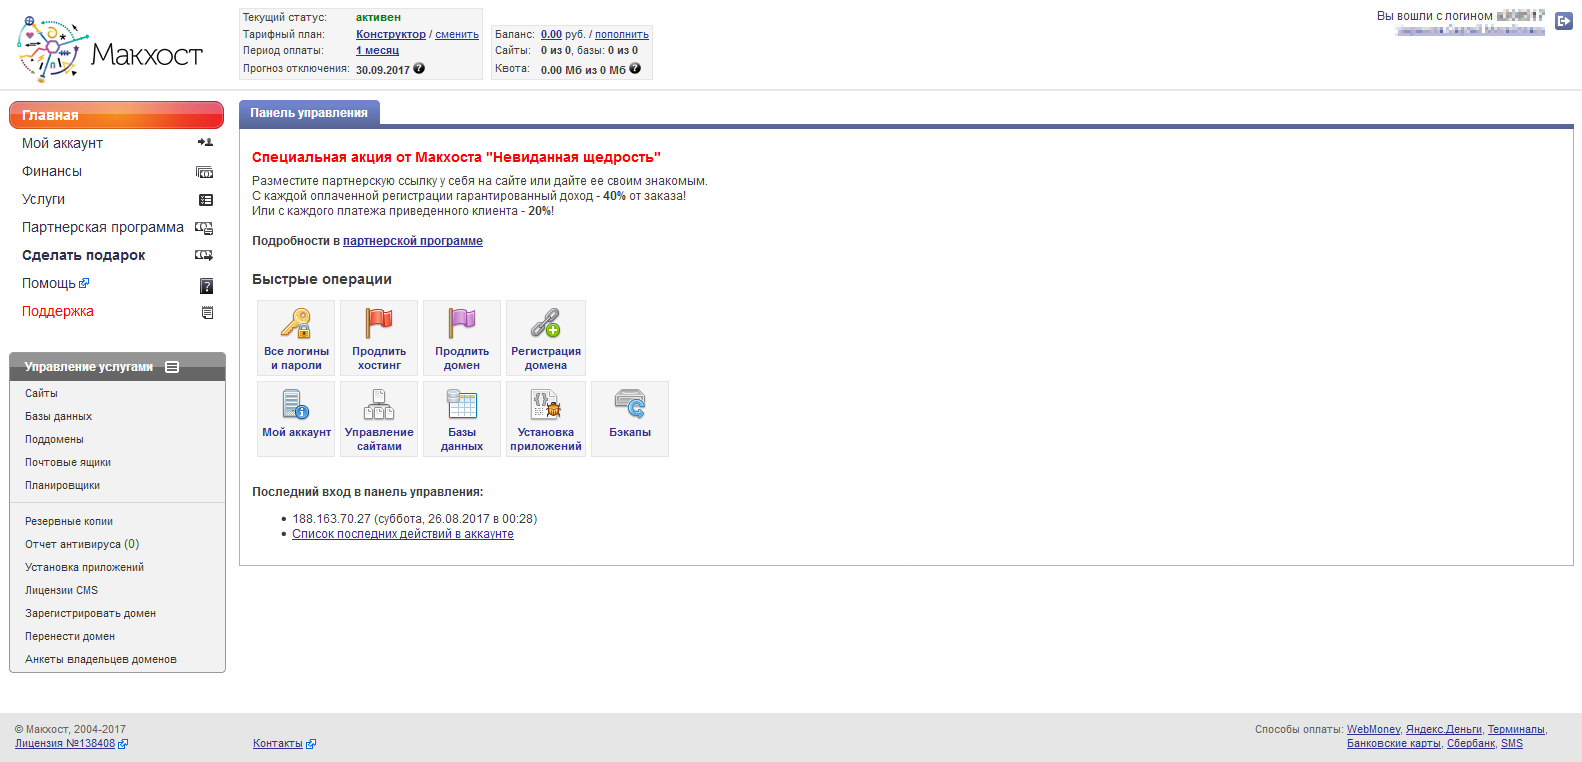Click external link icon next to Контакты
This screenshot has height=762, width=1582.
(311, 744)
